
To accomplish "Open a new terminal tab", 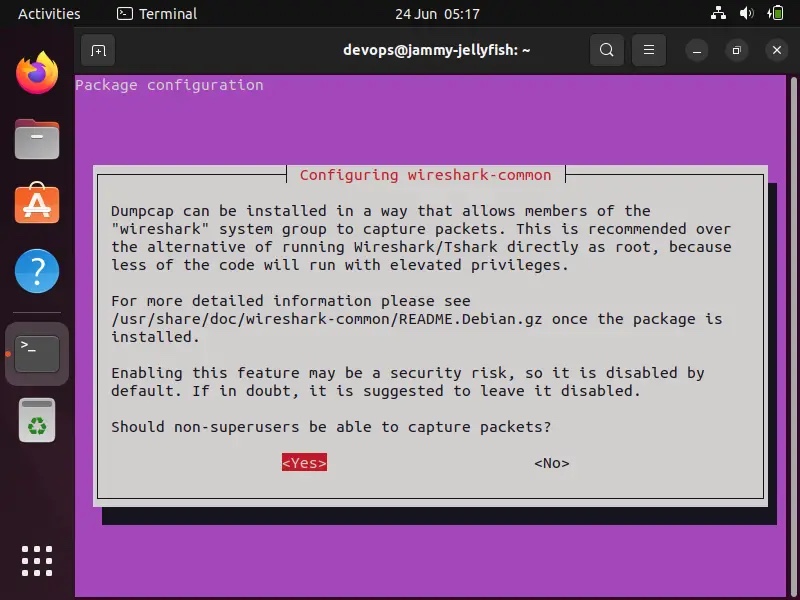I will pos(96,50).
